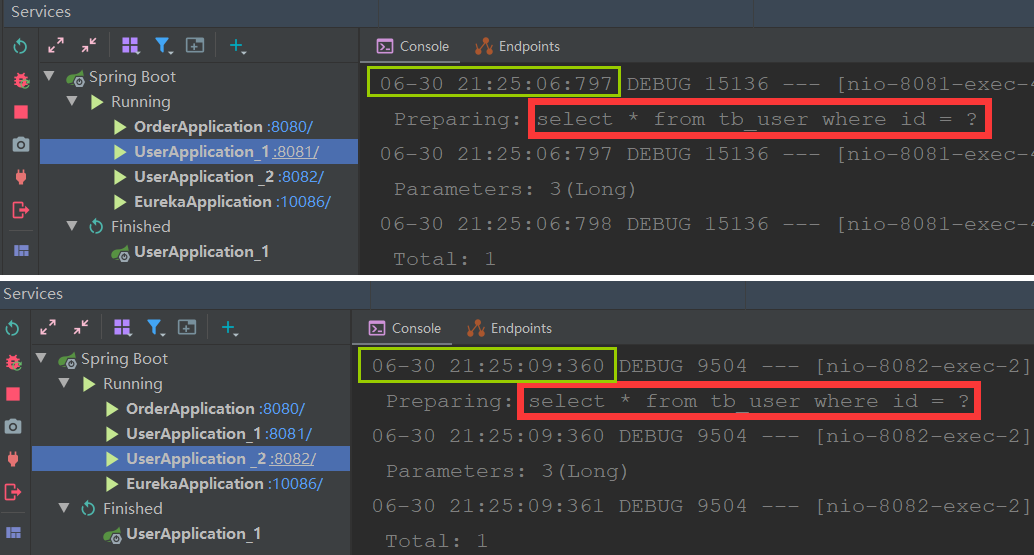This screenshot has width=1034, height=555.
Task: Open :10086/ link on EurekaApplication, top tree
Action: 303,202
